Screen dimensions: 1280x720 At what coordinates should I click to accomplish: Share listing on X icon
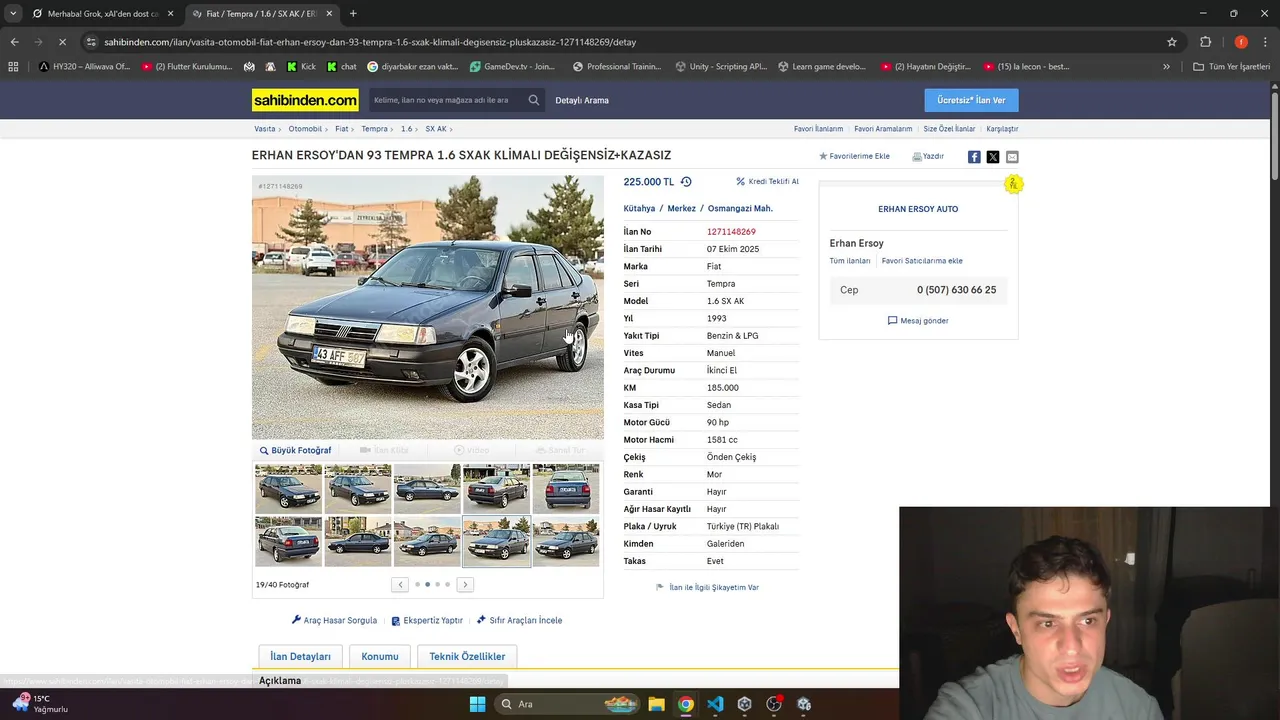point(993,157)
